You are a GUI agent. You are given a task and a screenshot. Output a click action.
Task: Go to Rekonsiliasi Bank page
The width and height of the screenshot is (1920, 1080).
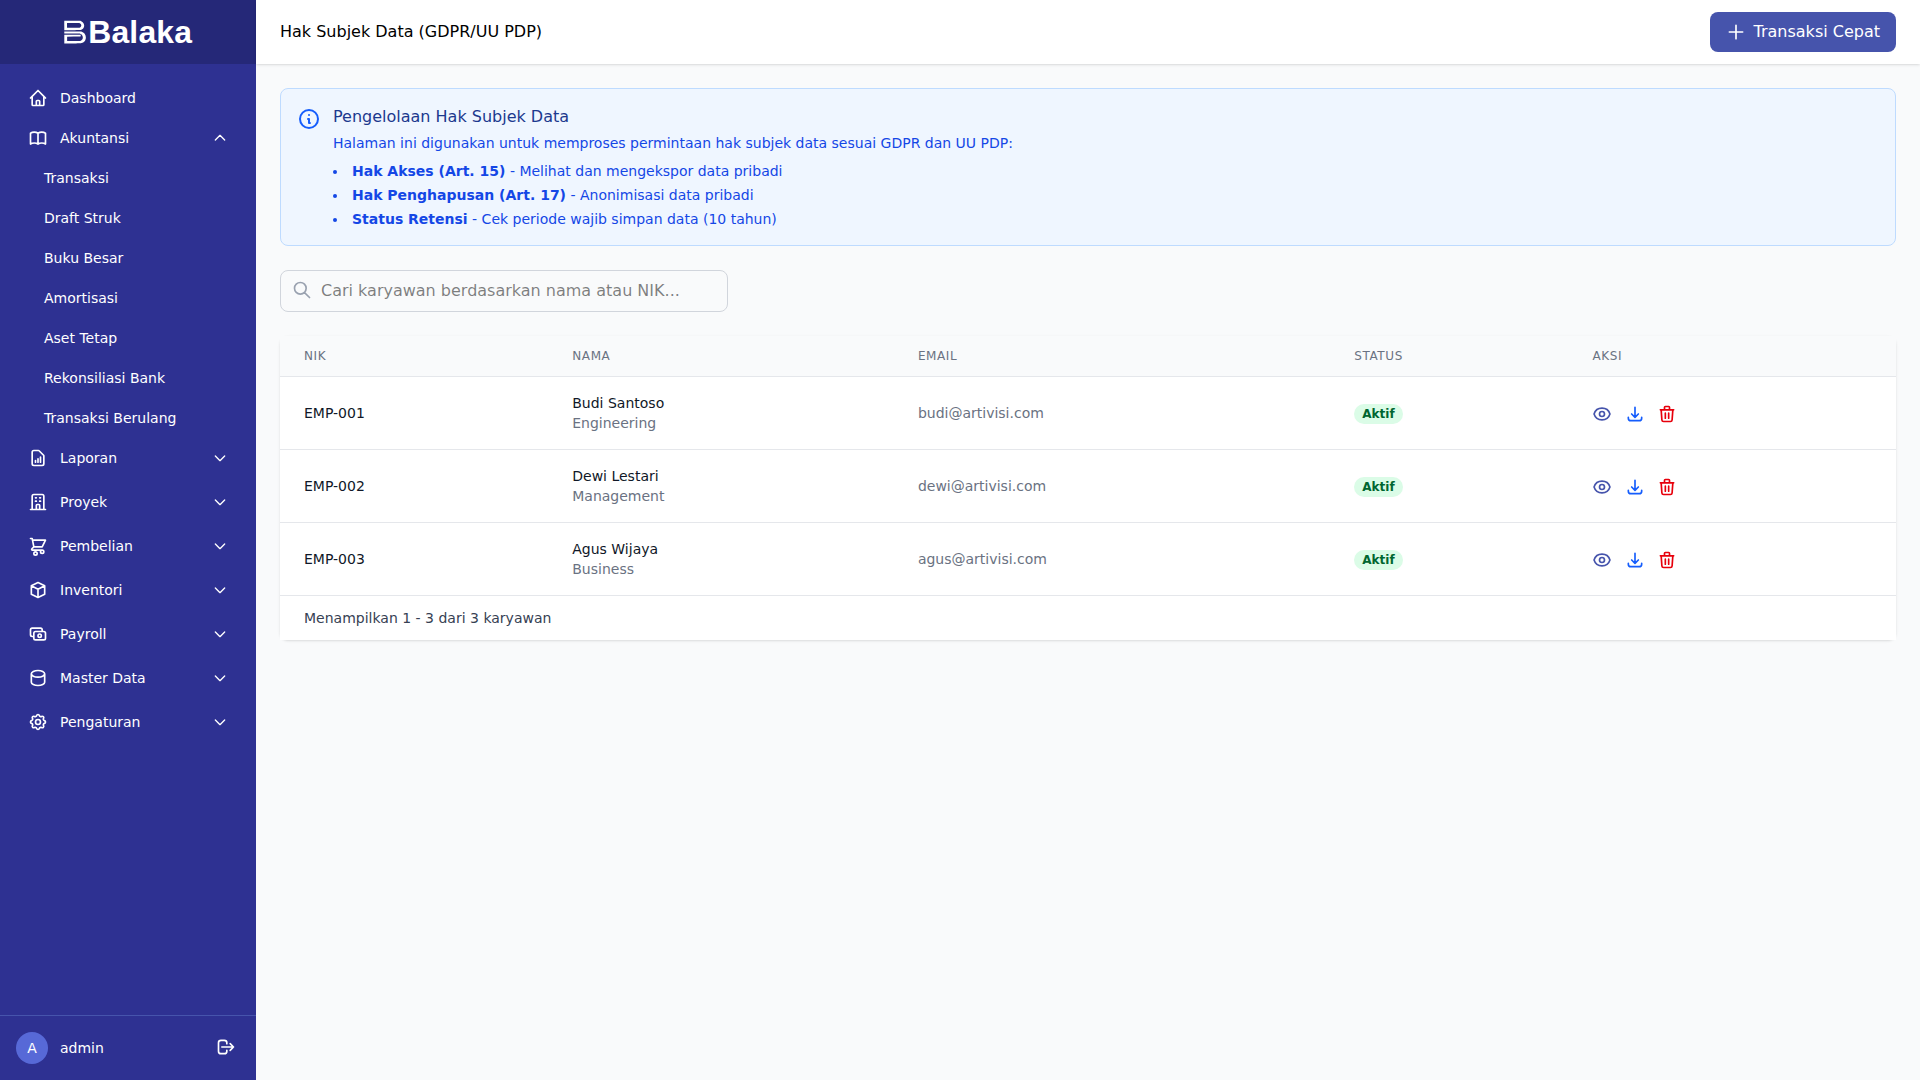(x=104, y=378)
